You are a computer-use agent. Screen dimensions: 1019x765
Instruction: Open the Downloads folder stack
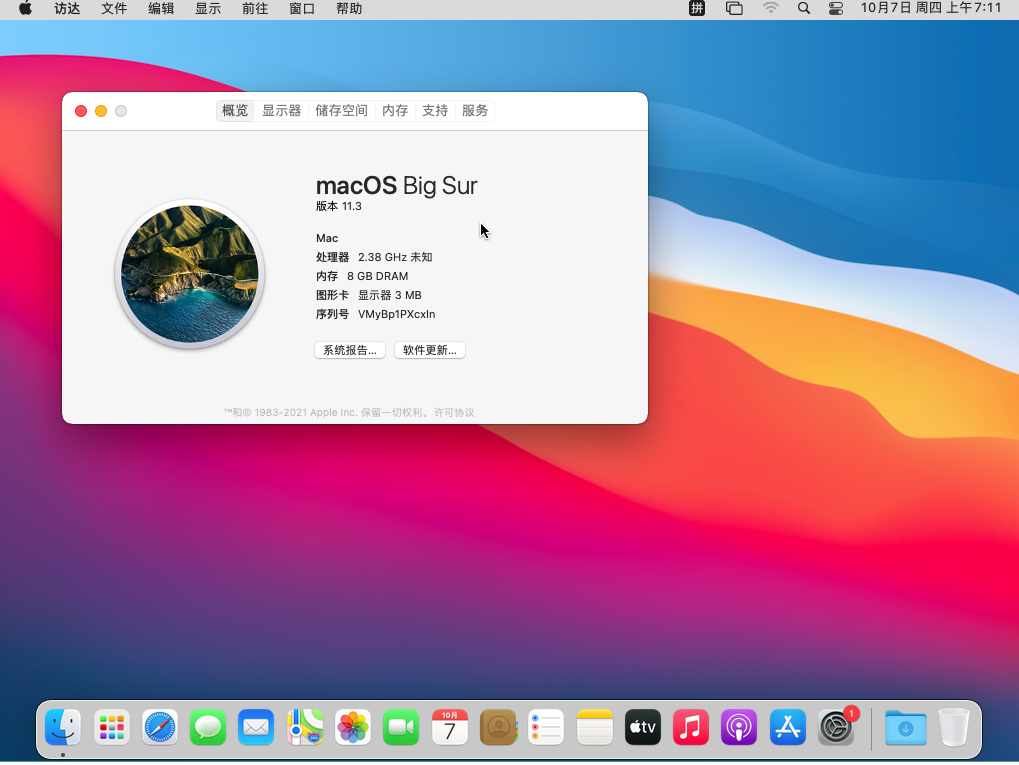905,727
